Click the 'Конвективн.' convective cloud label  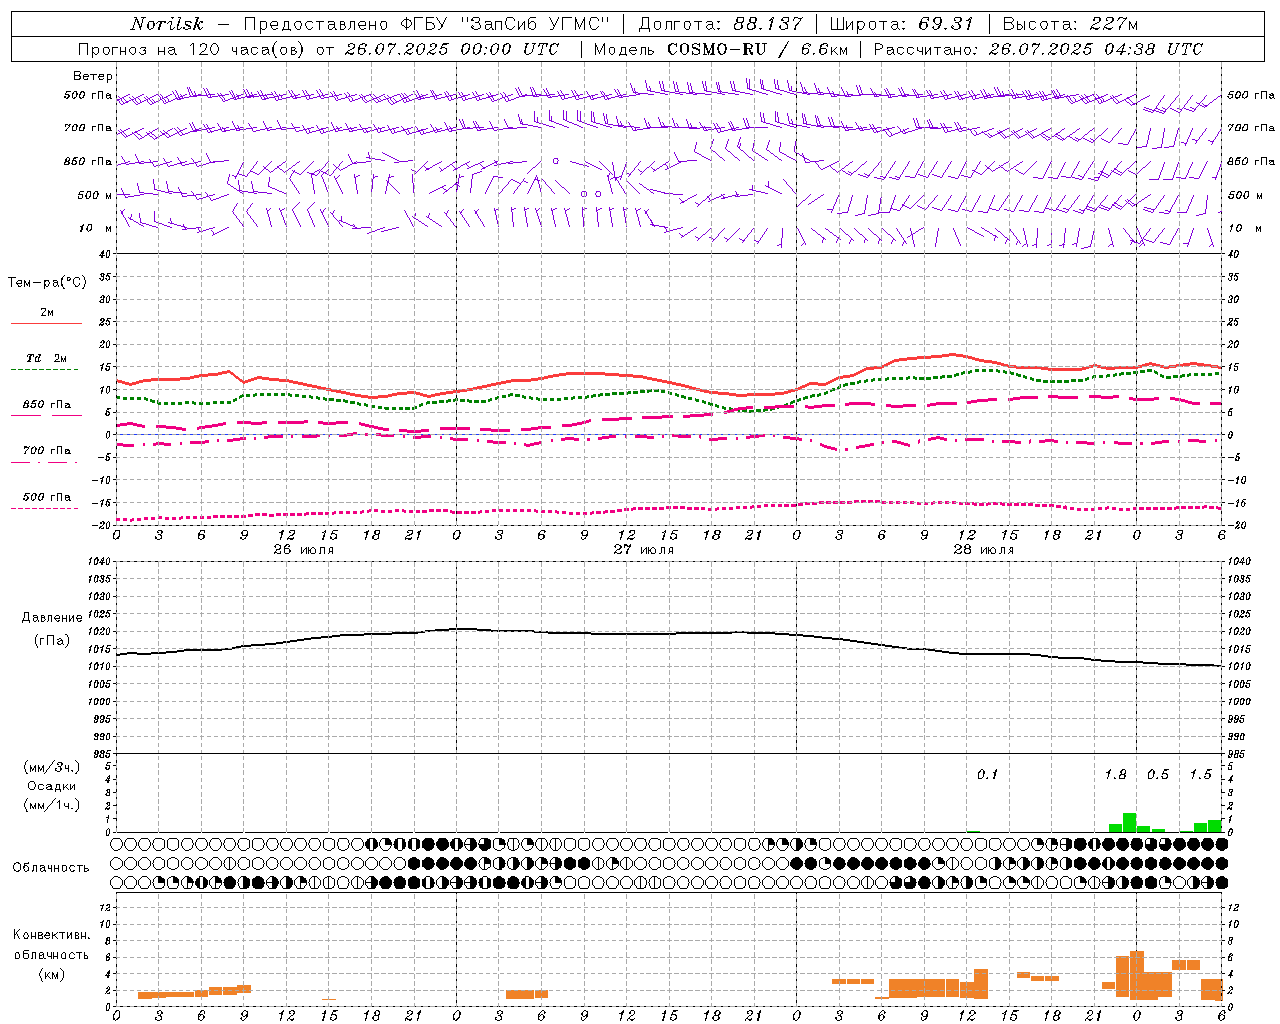[51, 935]
